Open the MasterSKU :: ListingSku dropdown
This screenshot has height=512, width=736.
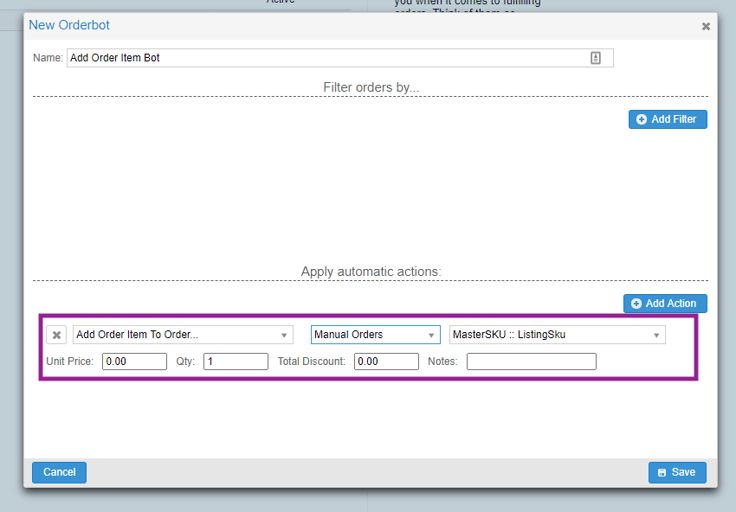pyautogui.click(x=557, y=335)
